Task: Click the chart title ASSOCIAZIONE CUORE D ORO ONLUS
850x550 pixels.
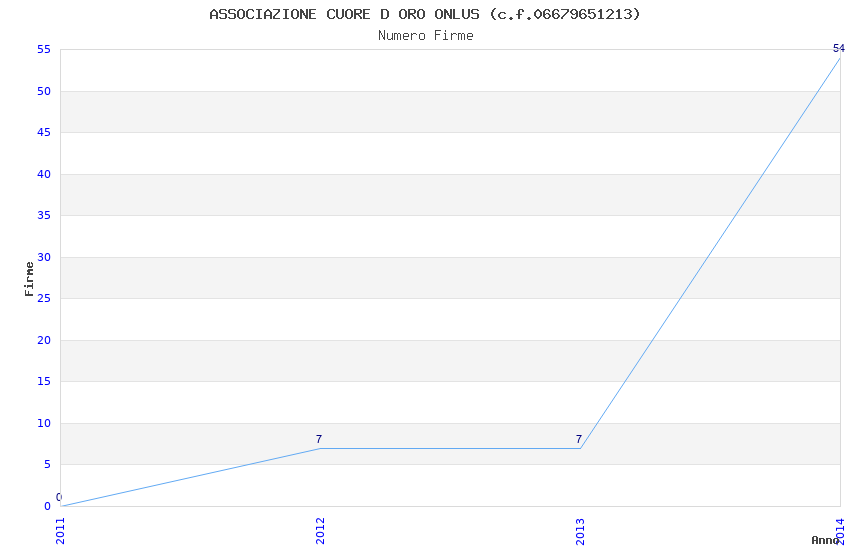Action: pos(344,14)
